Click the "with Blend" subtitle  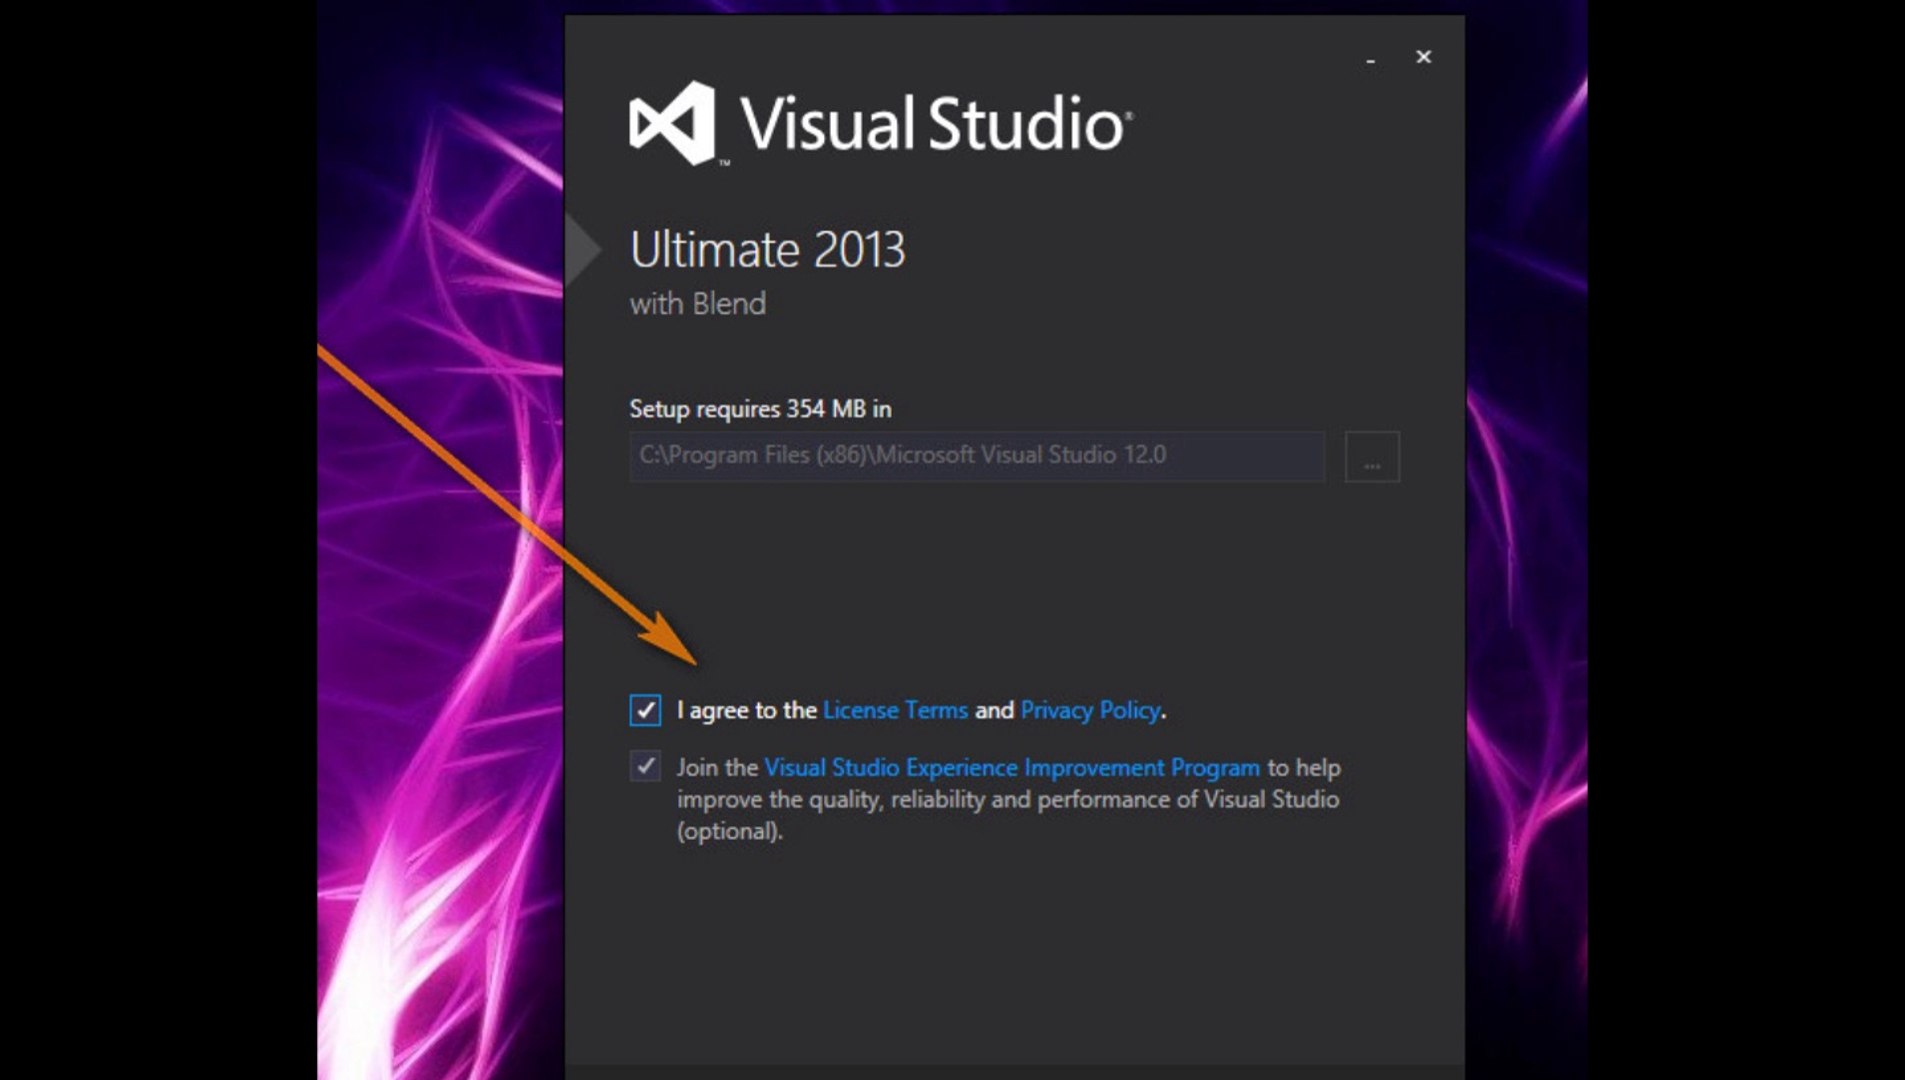pos(698,303)
